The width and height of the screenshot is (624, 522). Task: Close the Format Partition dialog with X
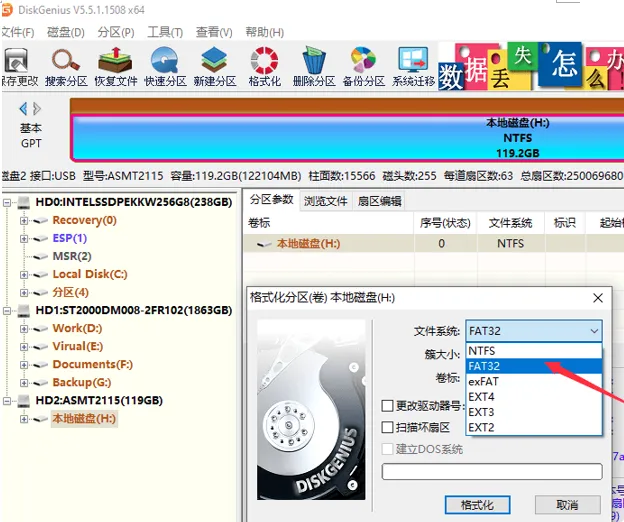598,298
